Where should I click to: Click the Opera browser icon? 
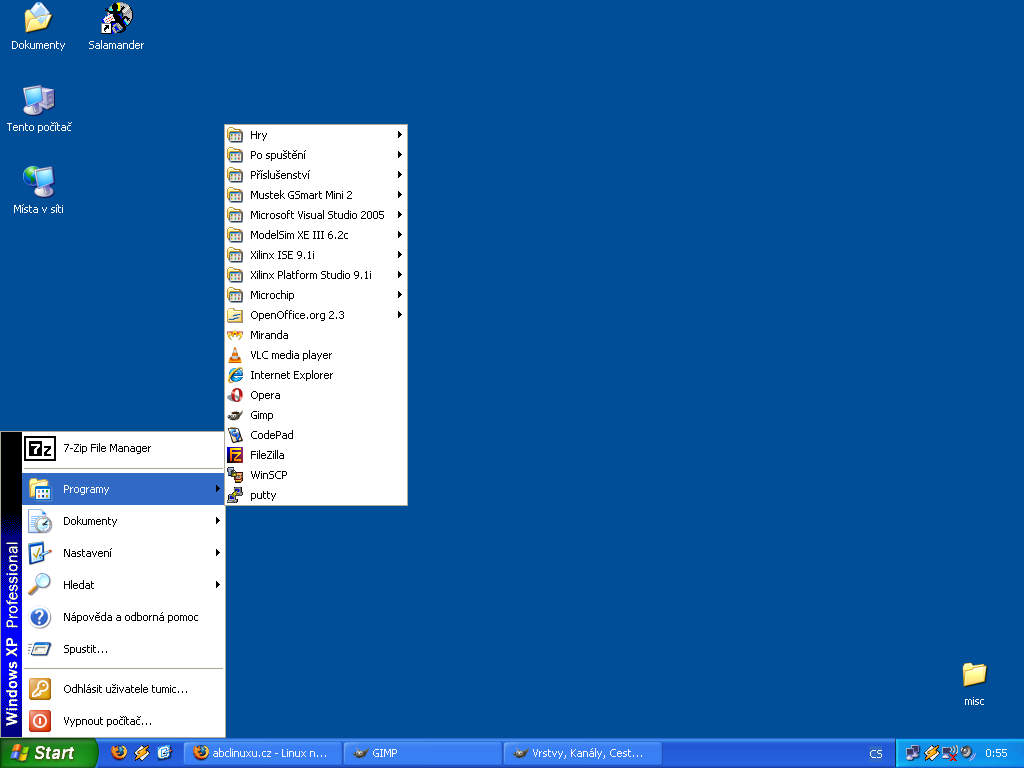(235, 395)
